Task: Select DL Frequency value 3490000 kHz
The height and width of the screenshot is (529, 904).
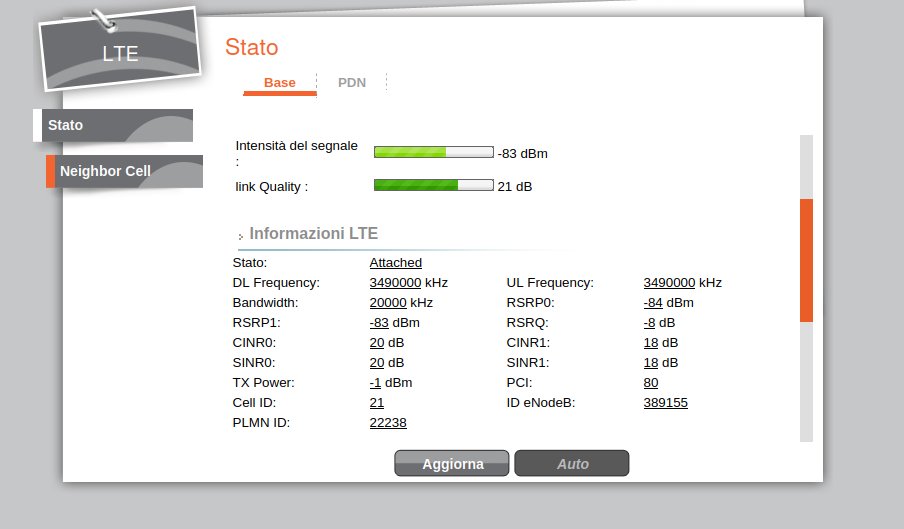Action: coord(409,283)
